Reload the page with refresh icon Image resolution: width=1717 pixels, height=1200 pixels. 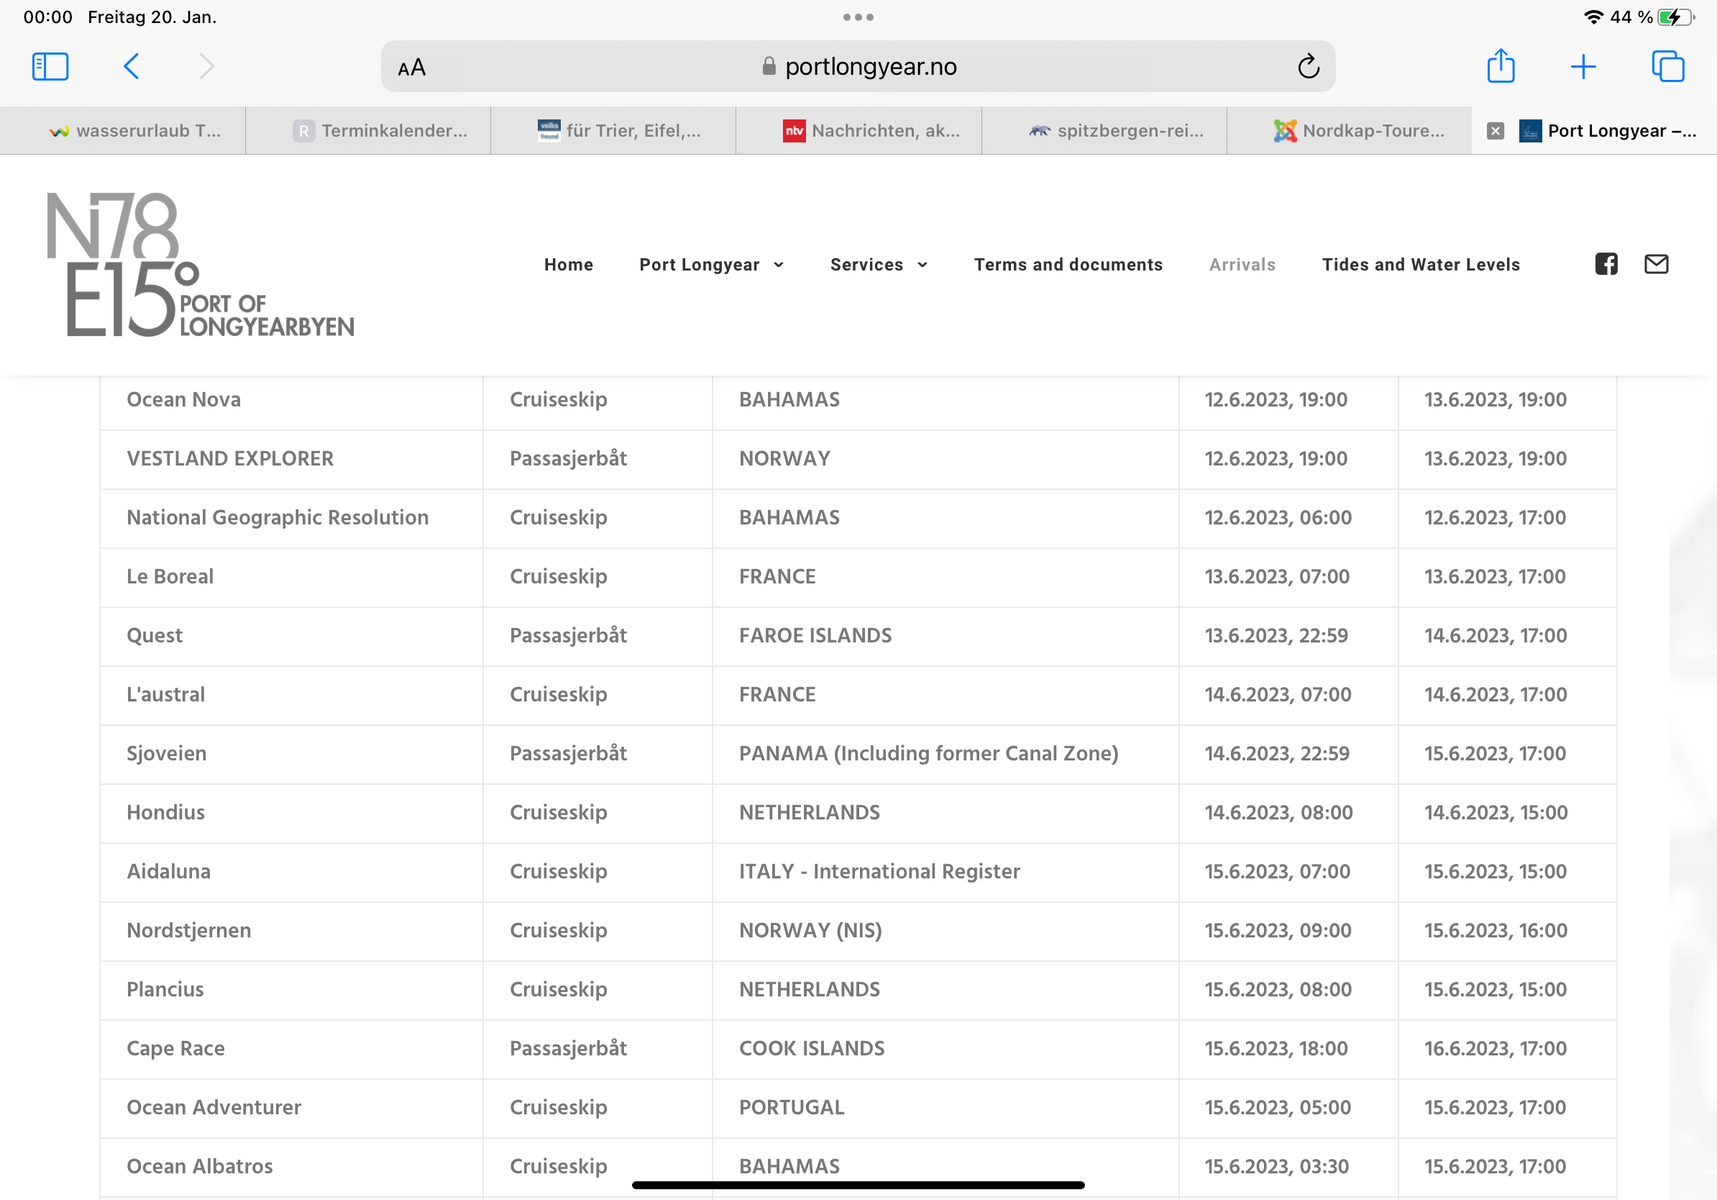click(x=1308, y=67)
